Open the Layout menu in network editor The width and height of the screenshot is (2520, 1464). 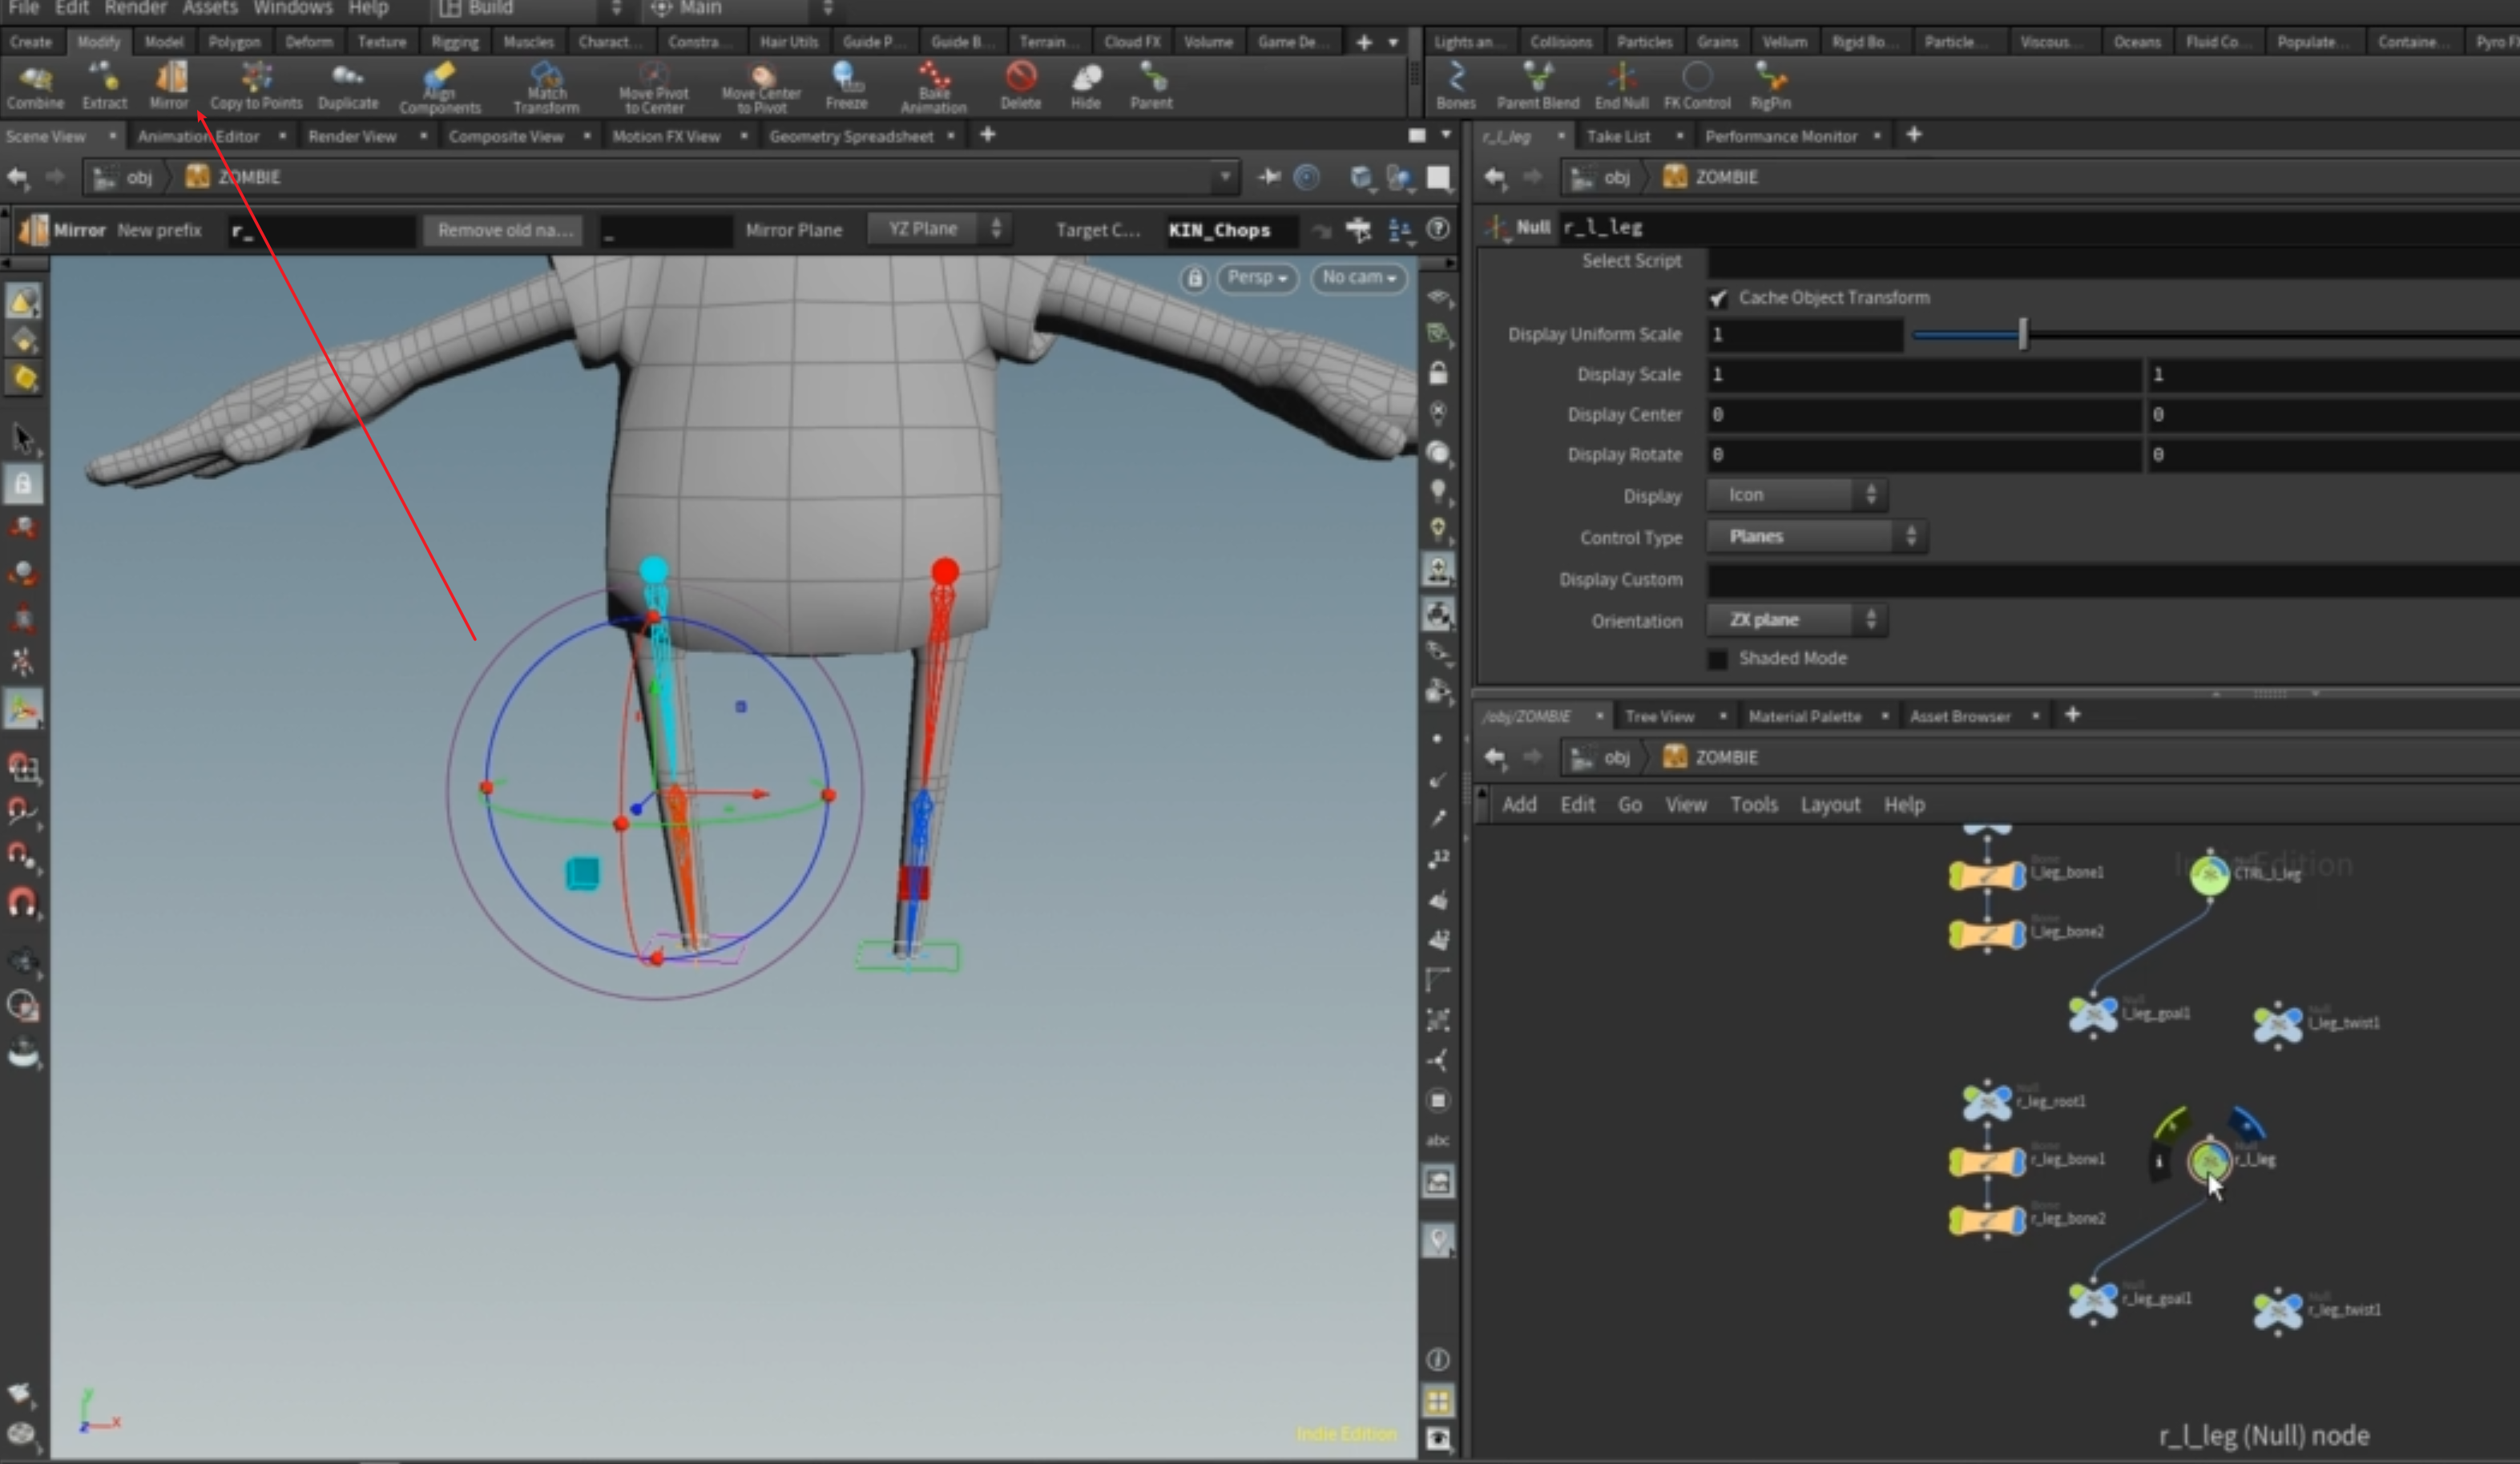click(x=1829, y=805)
